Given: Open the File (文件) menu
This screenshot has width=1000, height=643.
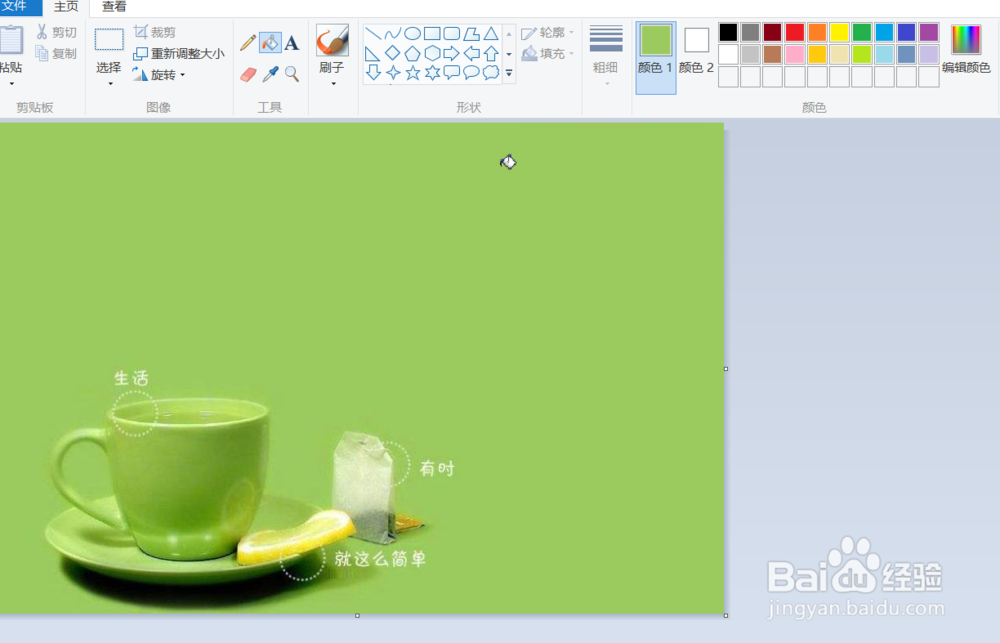Looking at the screenshot, I should [17, 7].
